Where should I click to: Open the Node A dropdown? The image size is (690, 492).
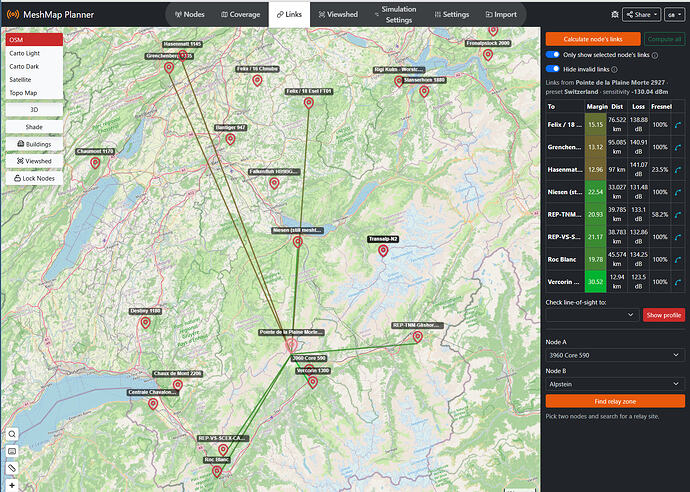click(615, 355)
